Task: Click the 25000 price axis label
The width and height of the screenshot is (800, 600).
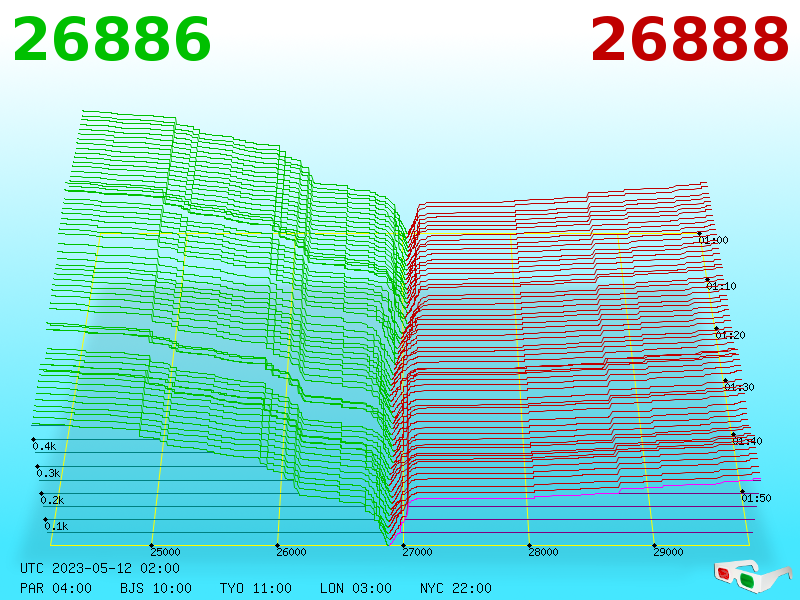Action: pyautogui.click(x=165, y=552)
